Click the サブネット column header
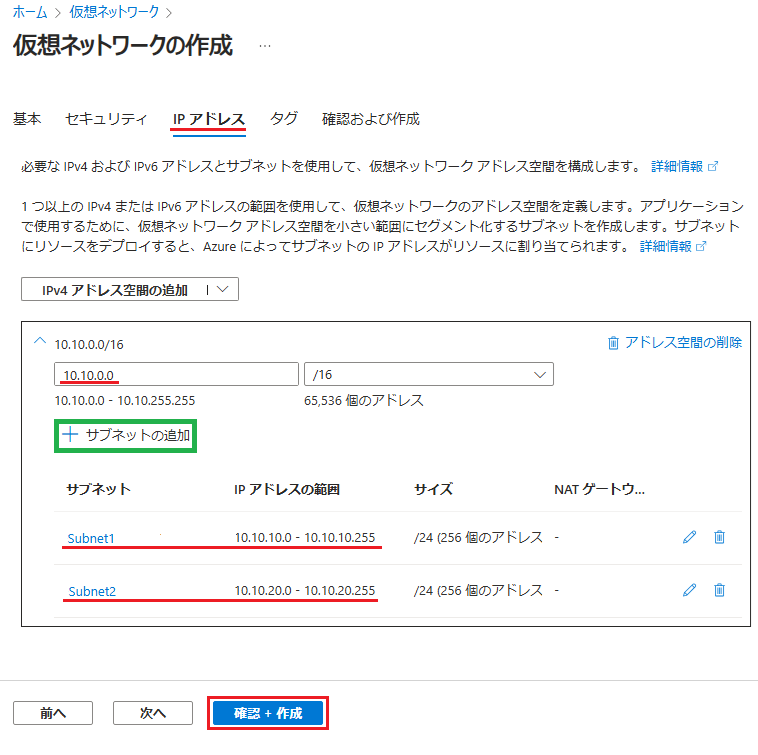The image size is (758, 755). (99, 489)
